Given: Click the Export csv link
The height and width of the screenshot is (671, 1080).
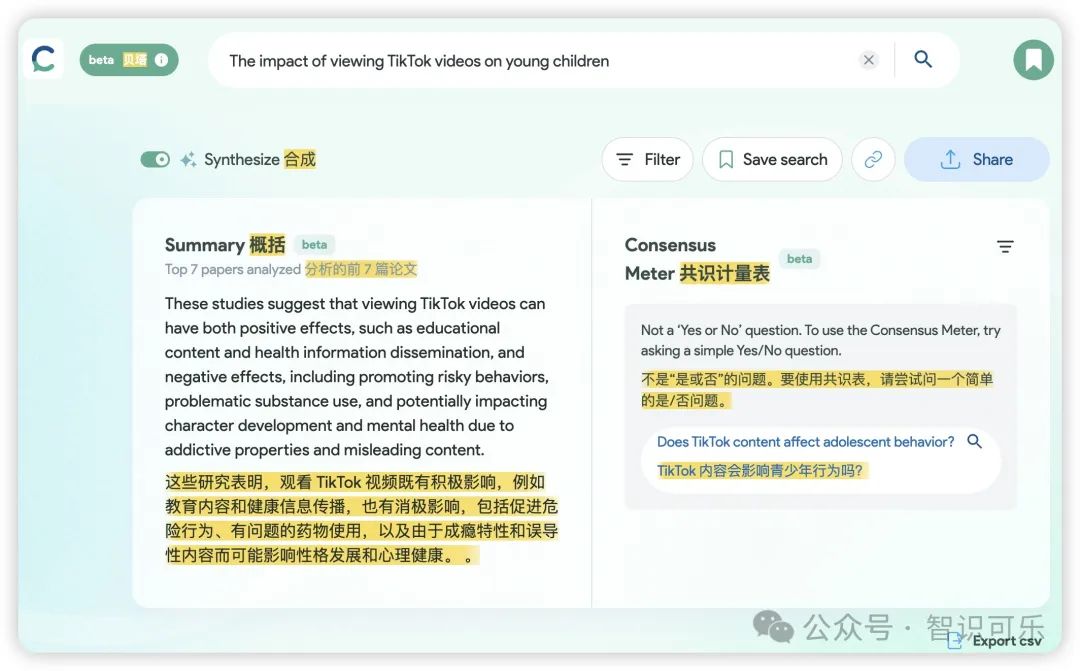Looking at the screenshot, I should coord(1005,640).
